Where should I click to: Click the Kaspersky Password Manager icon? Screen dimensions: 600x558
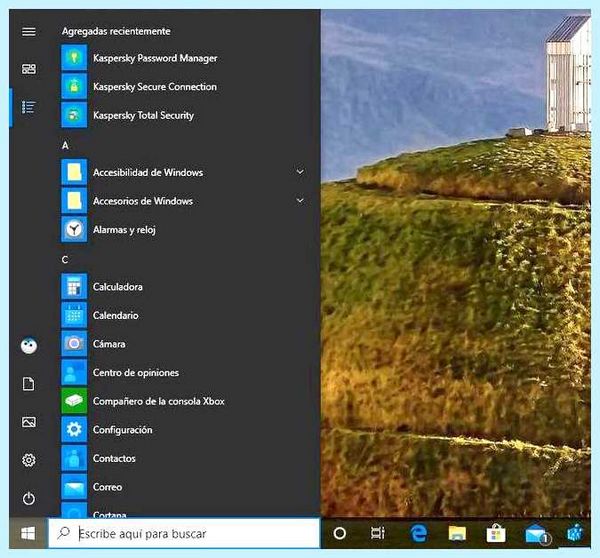point(74,58)
